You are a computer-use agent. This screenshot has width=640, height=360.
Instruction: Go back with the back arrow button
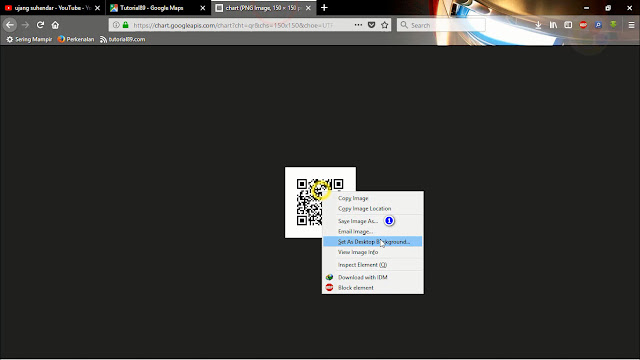[10, 25]
